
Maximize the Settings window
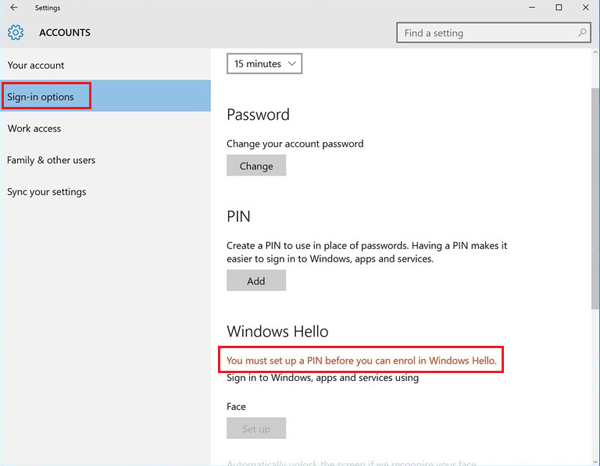pyautogui.click(x=559, y=7)
